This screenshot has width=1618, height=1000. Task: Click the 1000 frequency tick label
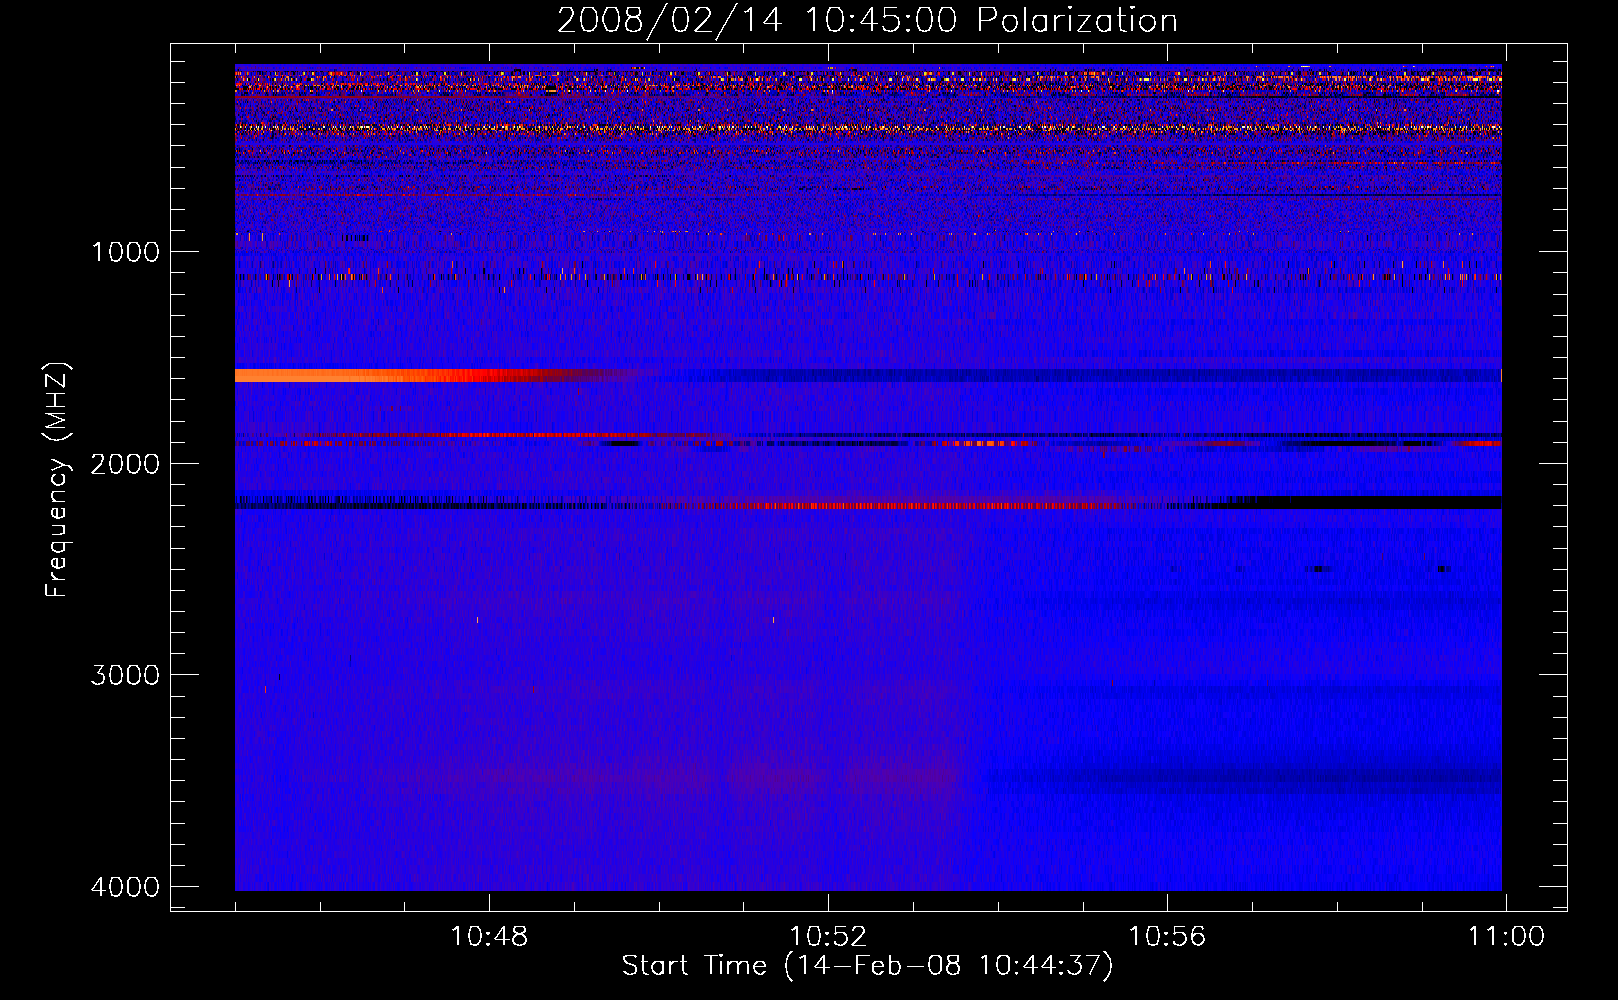(125, 251)
